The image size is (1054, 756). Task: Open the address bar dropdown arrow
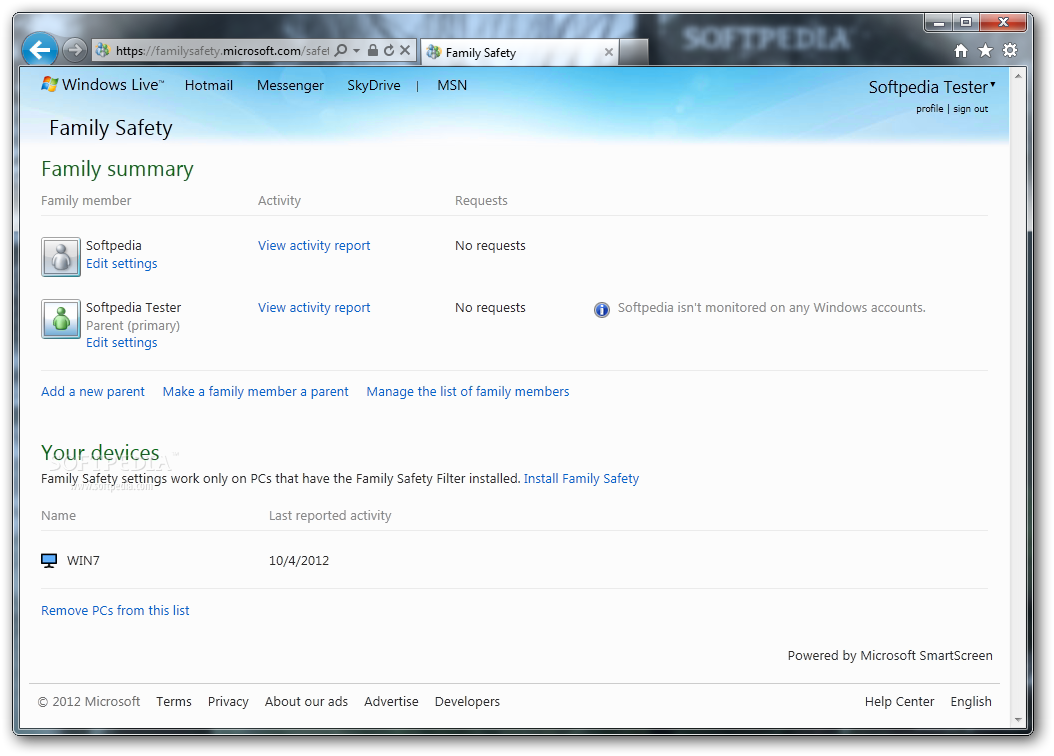(x=356, y=50)
